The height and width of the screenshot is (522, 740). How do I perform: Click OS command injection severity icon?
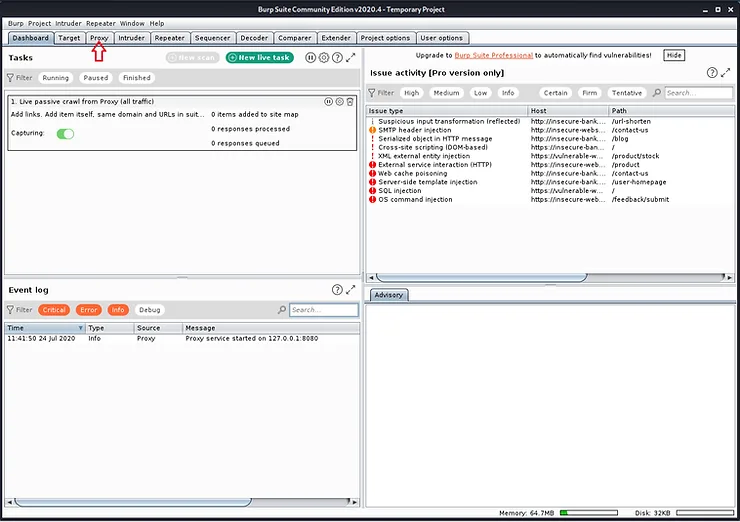coord(372,200)
